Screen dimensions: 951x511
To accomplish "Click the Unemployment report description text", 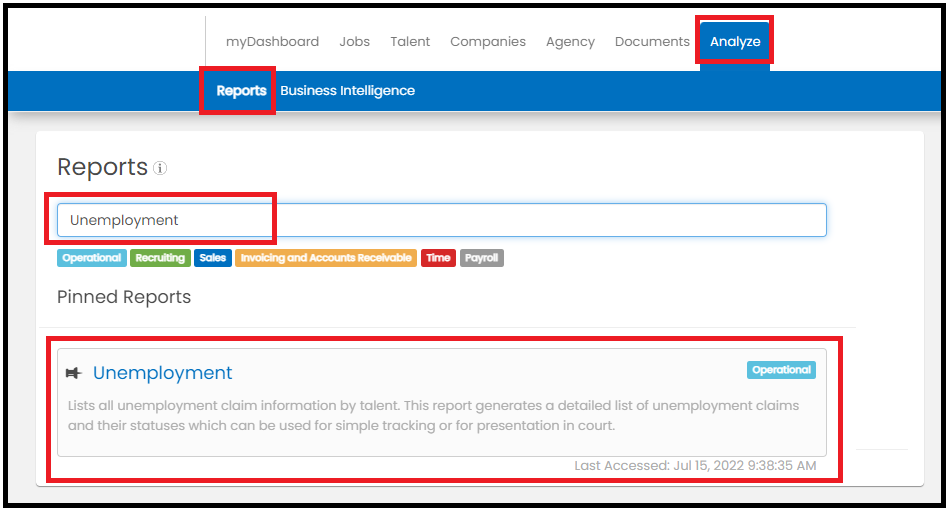I will [x=433, y=415].
